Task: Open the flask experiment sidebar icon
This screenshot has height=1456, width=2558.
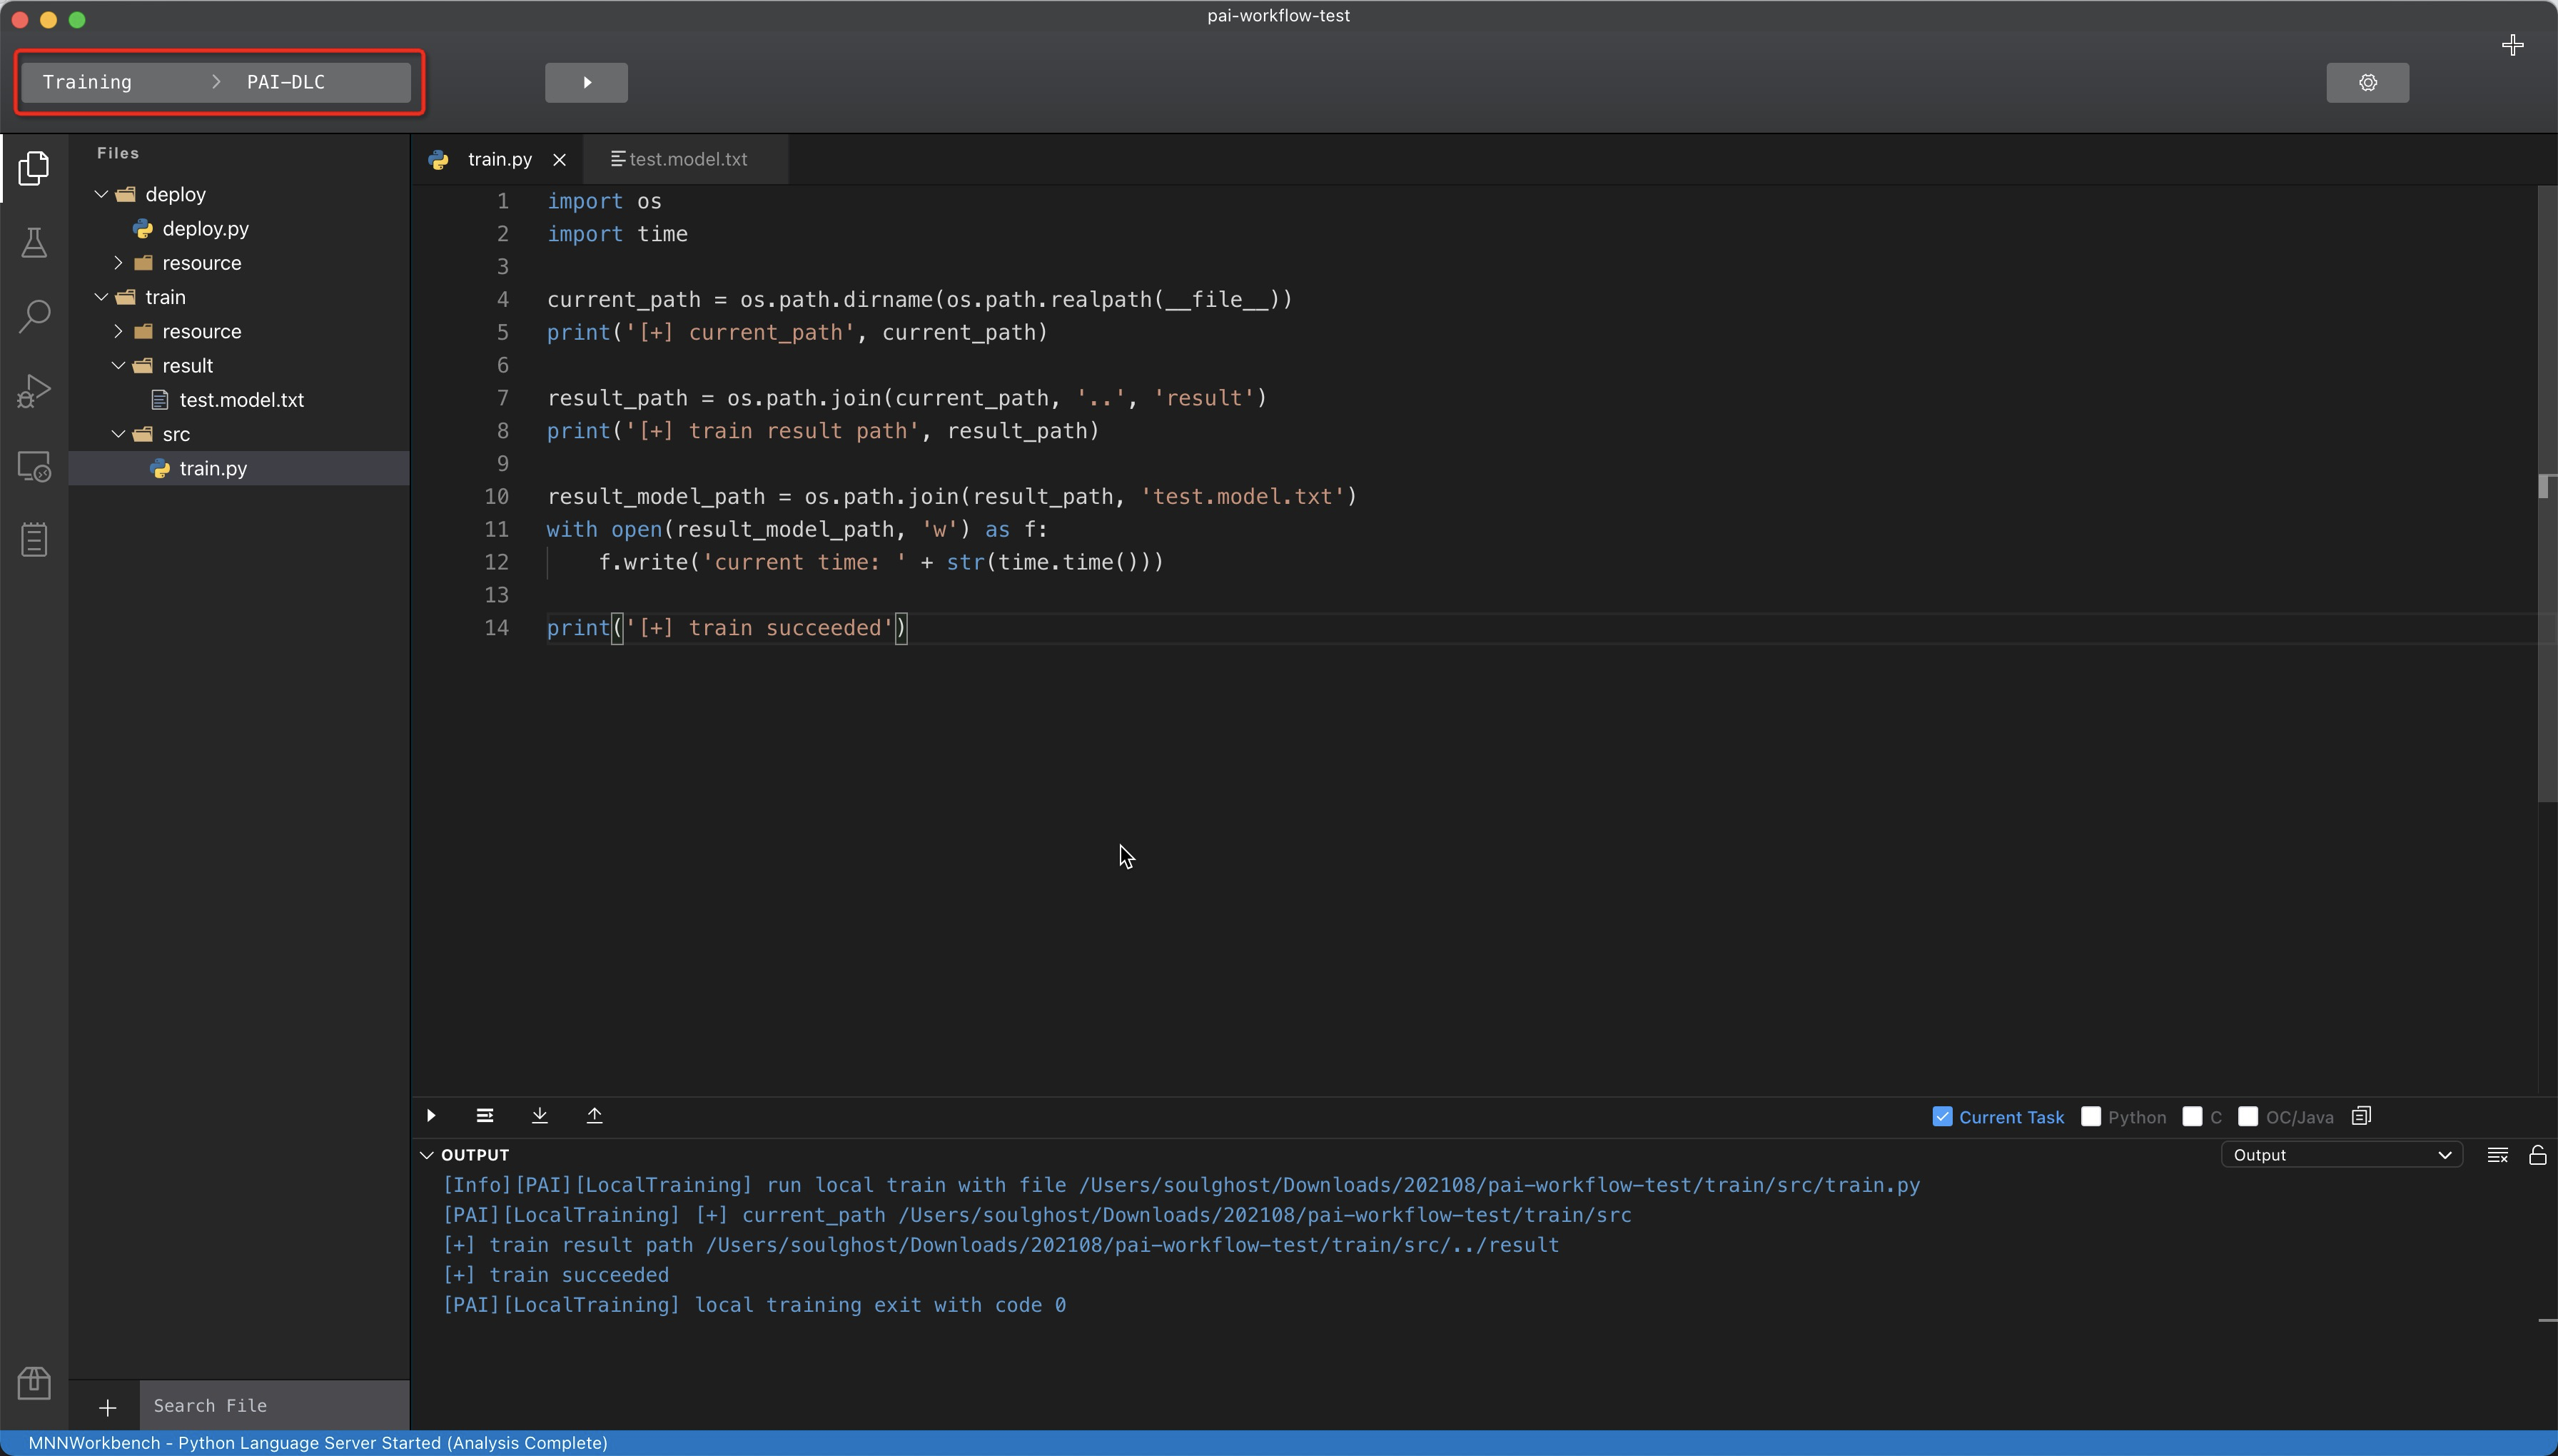Action: (x=34, y=242)
